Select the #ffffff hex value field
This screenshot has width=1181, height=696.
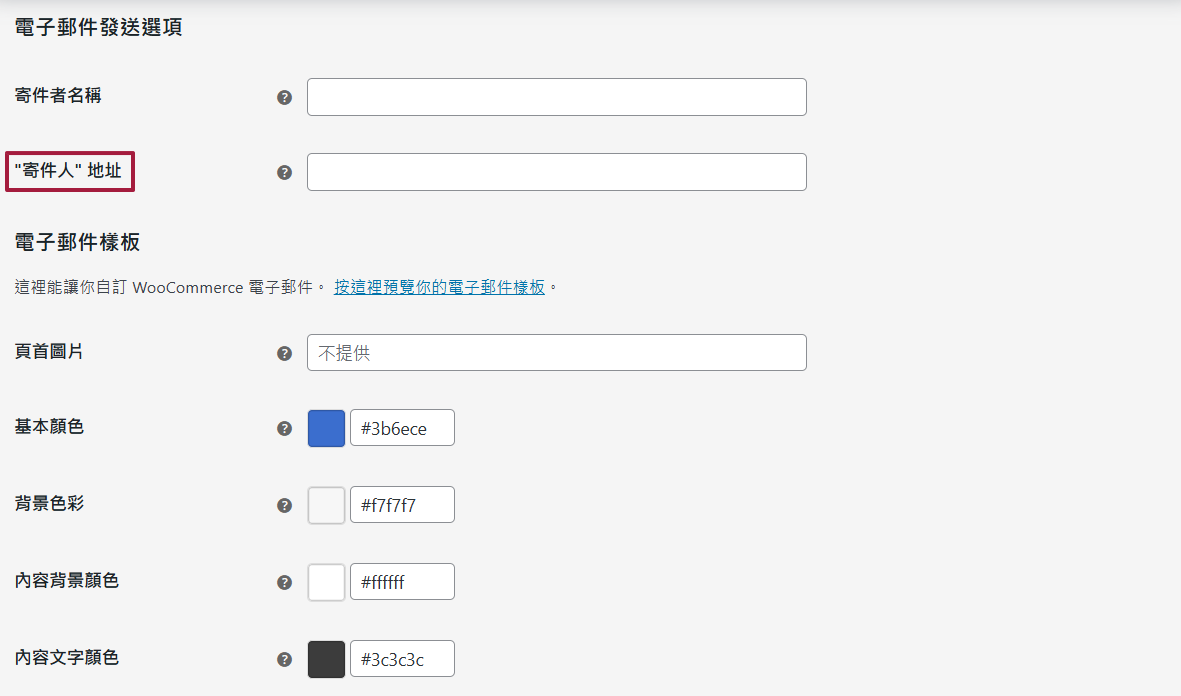tap(402, 581)
